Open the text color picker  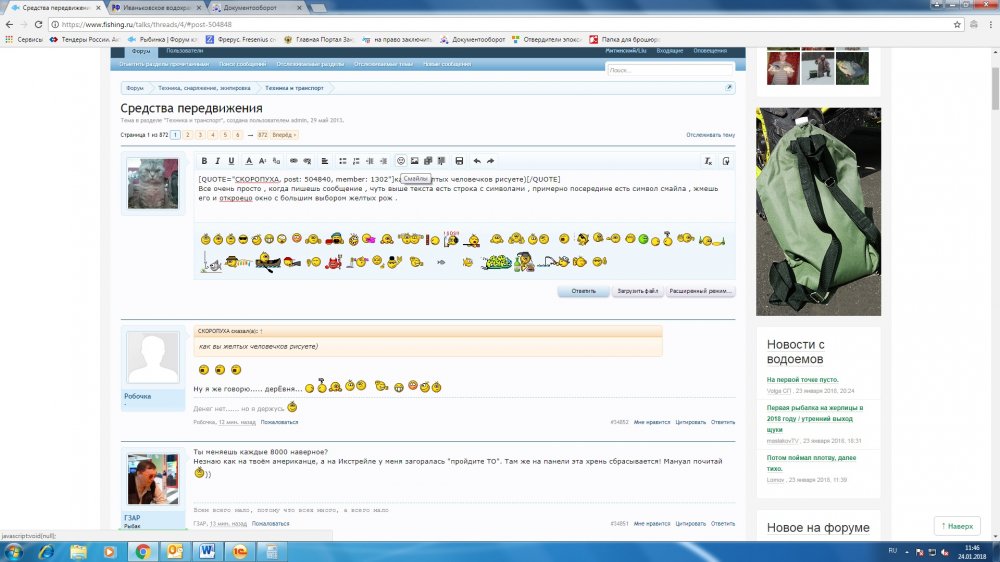[249, 161]
